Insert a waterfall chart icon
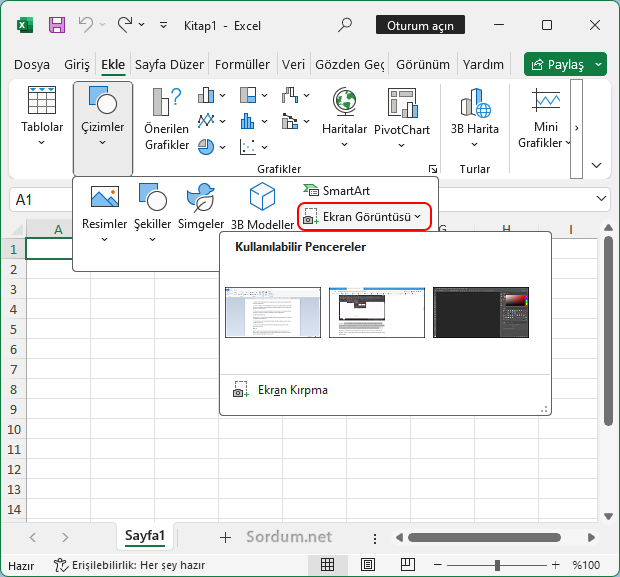 coord(290,95)
